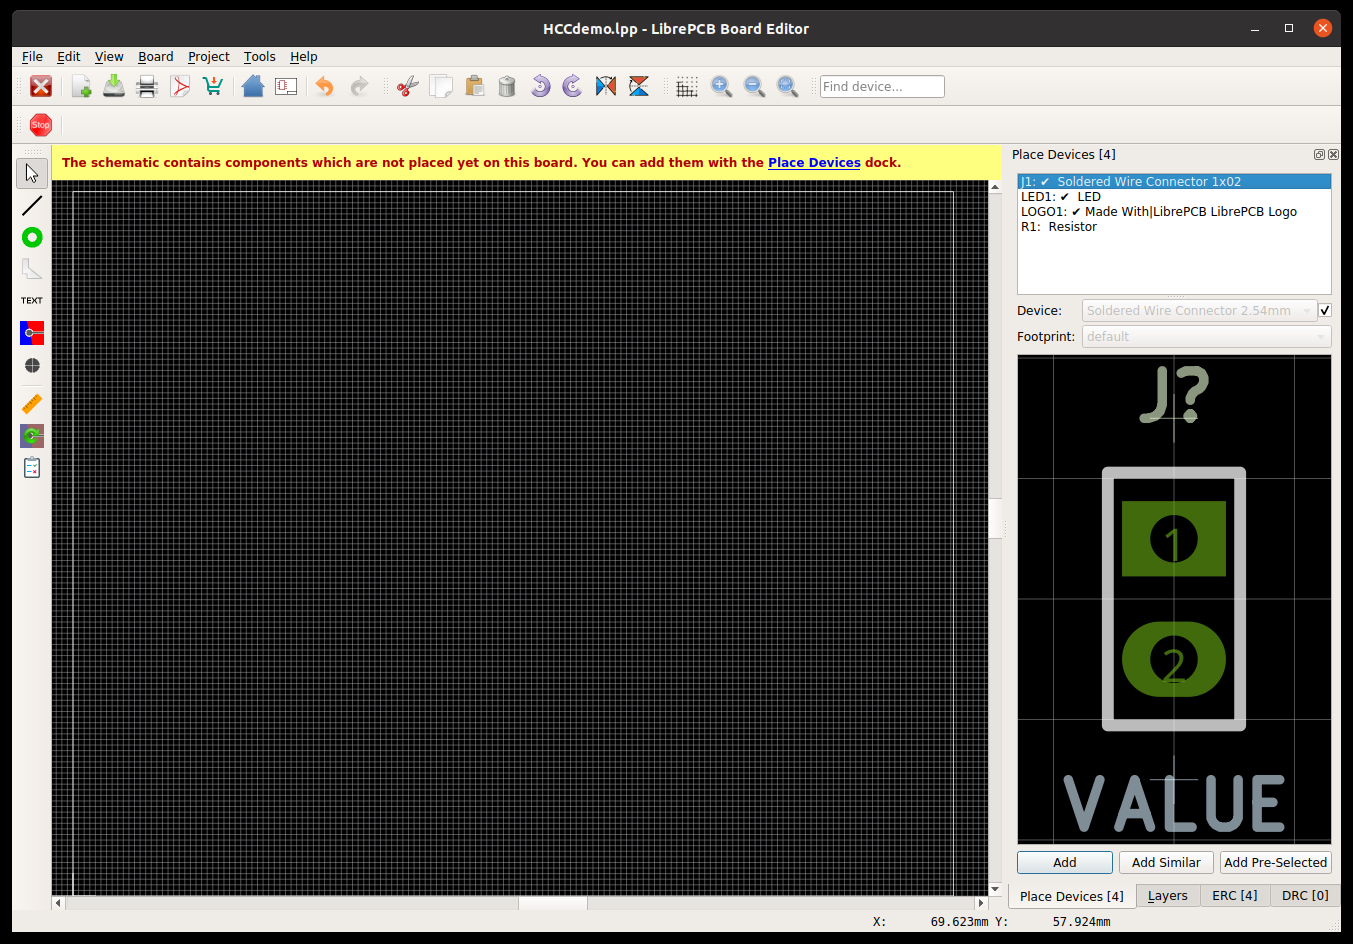The image size is (1353, 944).
Task: Select the Add Hole crosshair tool
Action: pos(32,365)
